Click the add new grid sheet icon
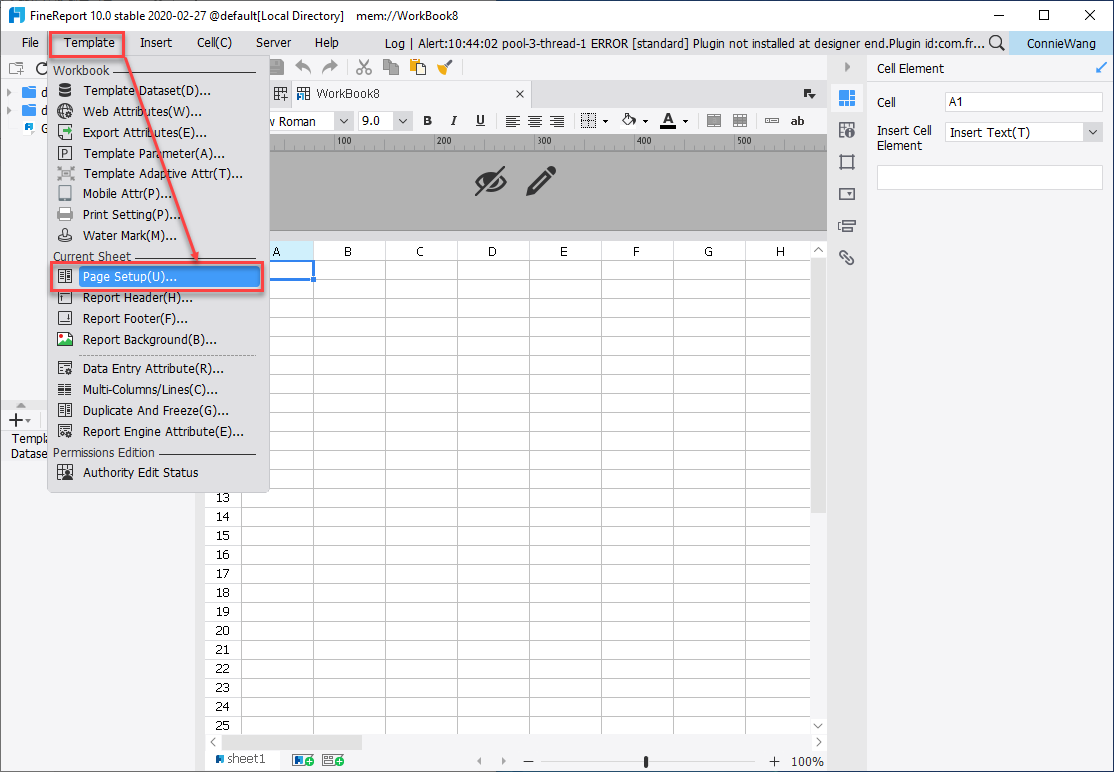1114x772 pixels. click(303, 759)
